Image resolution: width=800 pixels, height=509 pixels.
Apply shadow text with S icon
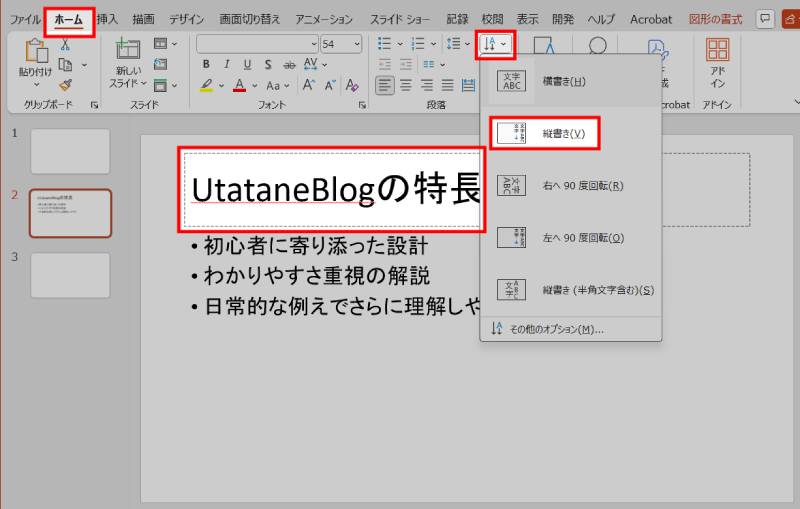tap(268, 65)
